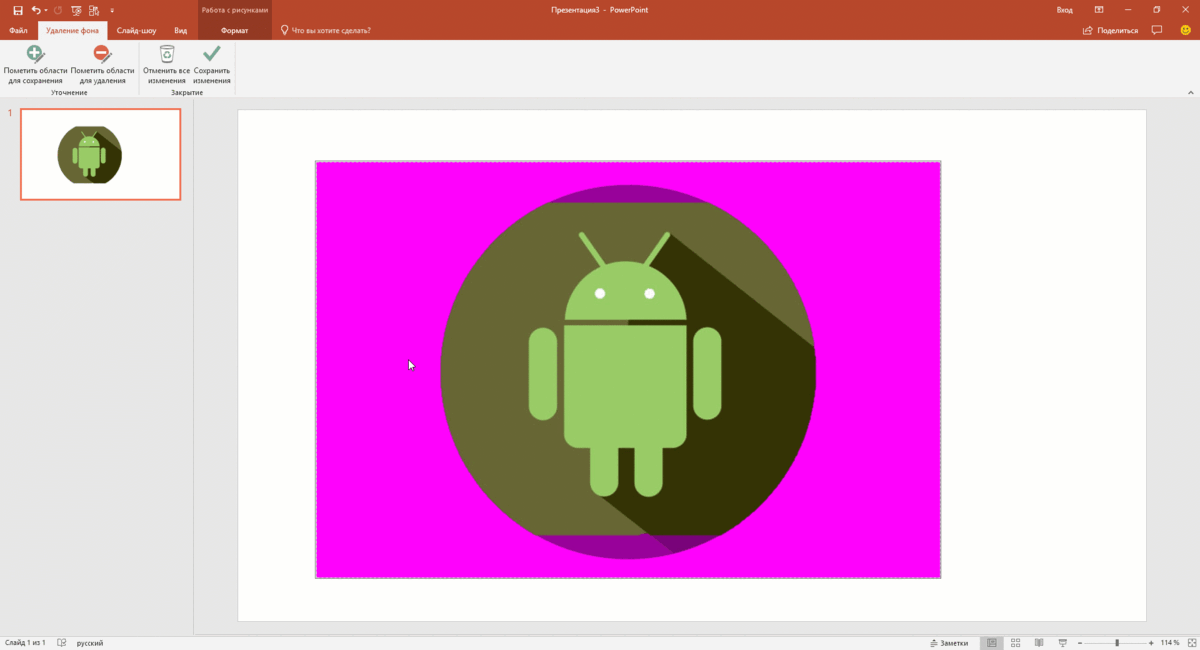Screen dimensions: 1200x650
Task: Open the Файл tab
Action: point(18,30)
